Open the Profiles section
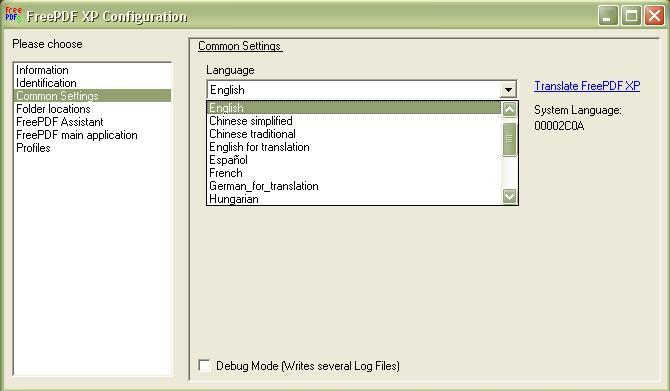The image size is (670, 391). click(93, 148)
